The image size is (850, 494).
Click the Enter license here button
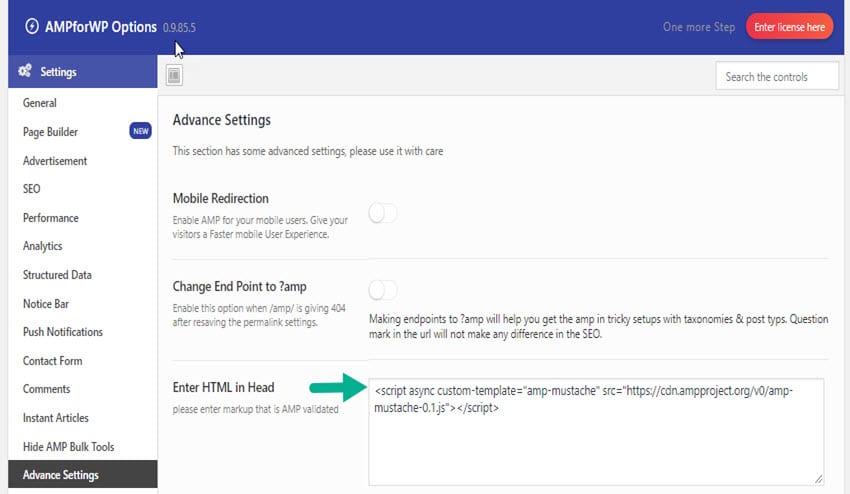789,27
